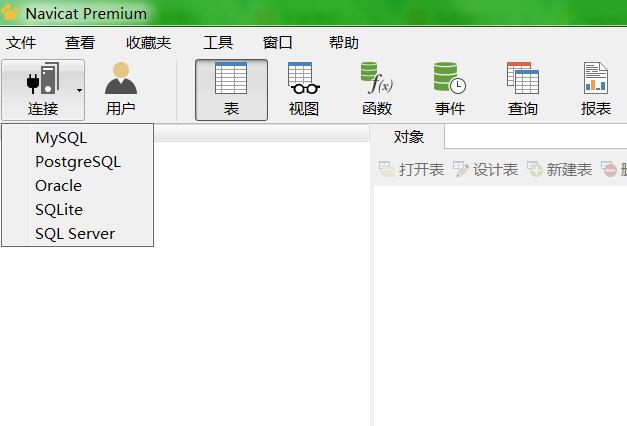Select SQL Server connection option
This screenshot has width=627, height=426.
pyautogui.click(x=75, y=233)
